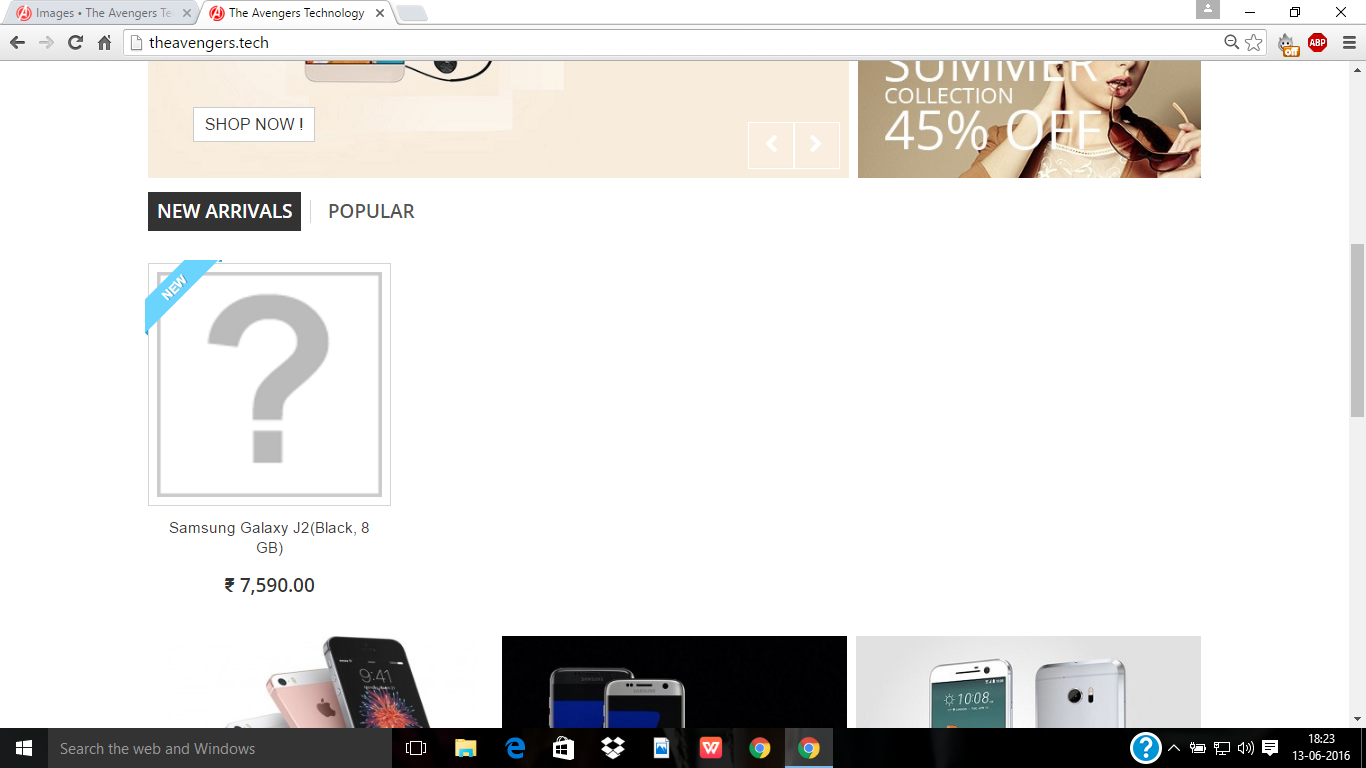Advance to the next banner slide
The height and width of the screenshot is (768, 1366).
click(816, 145)
